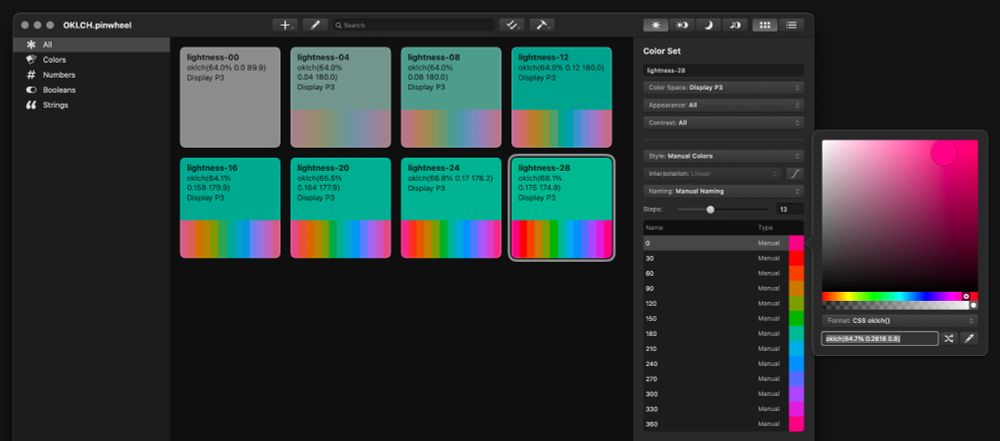The height and width of the screenshot is (441, 1000).
Task: Open the Format CSS oklch() dropdown
Action: [x=900, y=320]
